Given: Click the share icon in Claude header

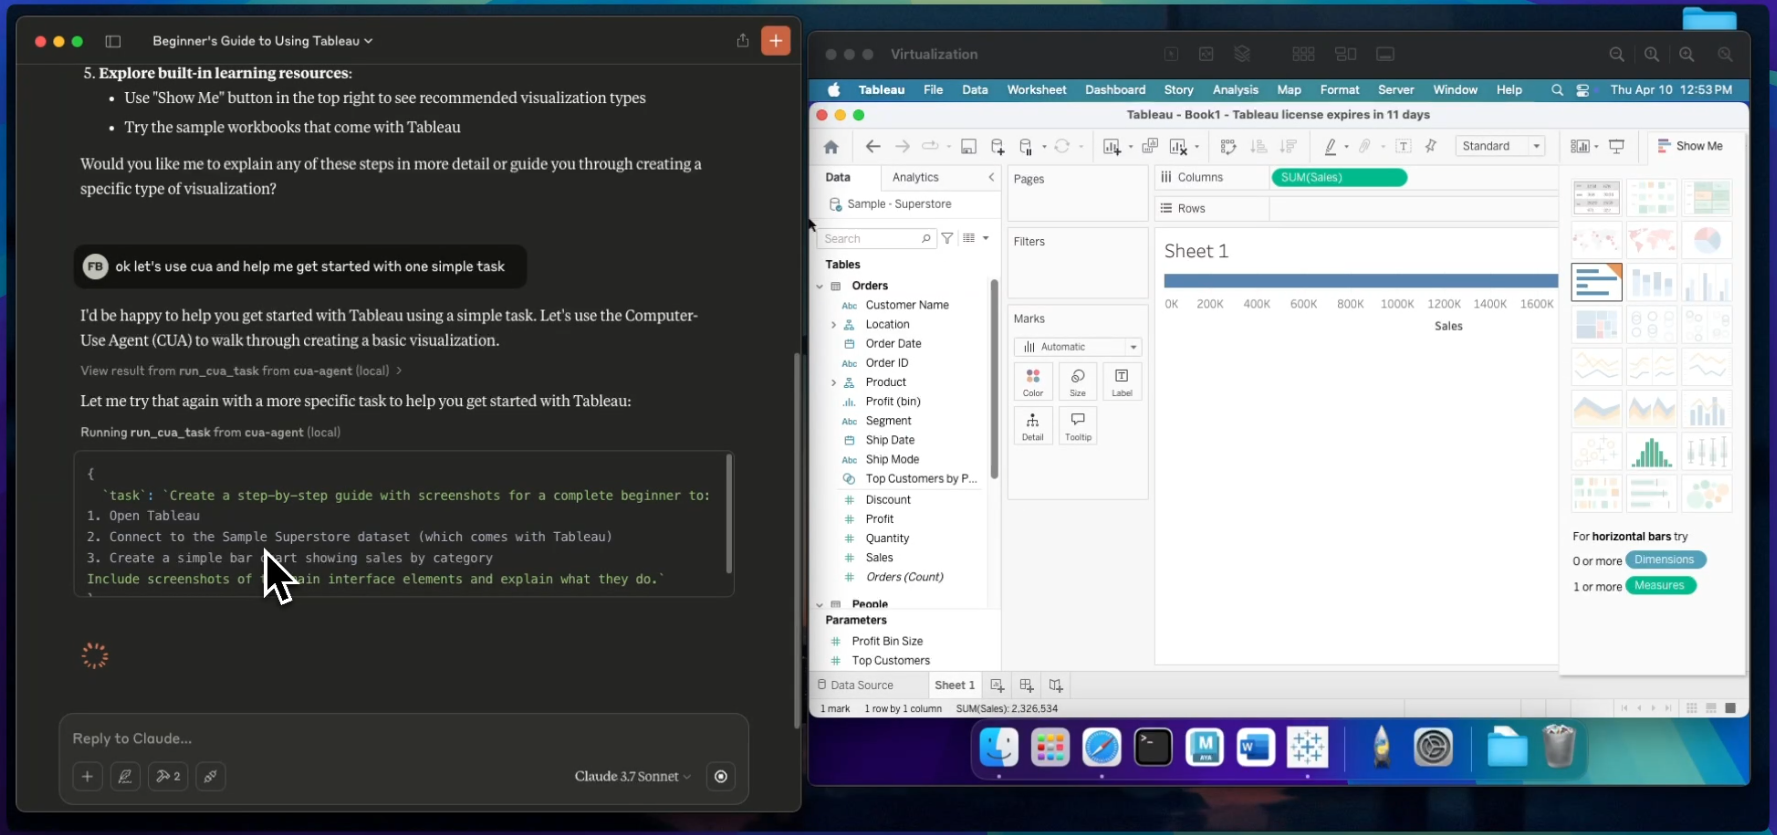Looking at the screenshot, I should click(x=742, y=41).
